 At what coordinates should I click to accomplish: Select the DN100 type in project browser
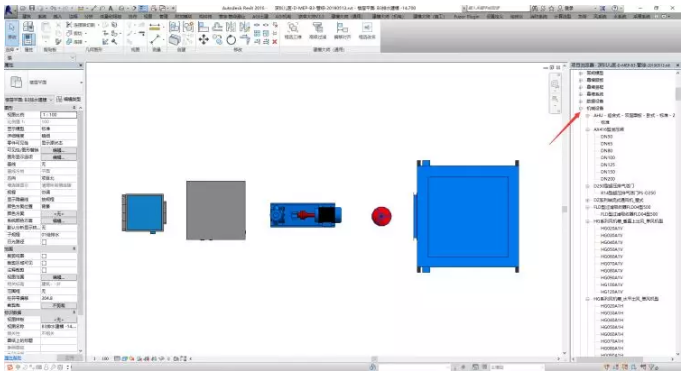pos(608,157)
